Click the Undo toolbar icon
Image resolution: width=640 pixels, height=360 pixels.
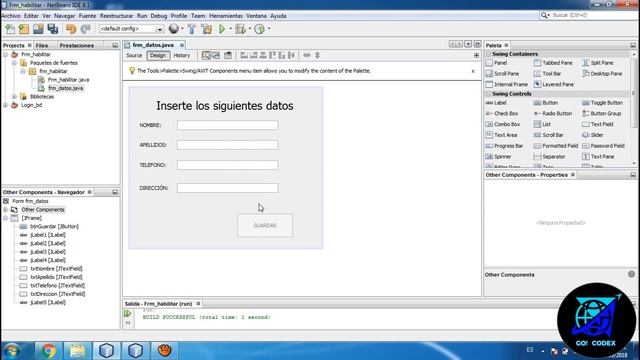(x=71, y=29)
